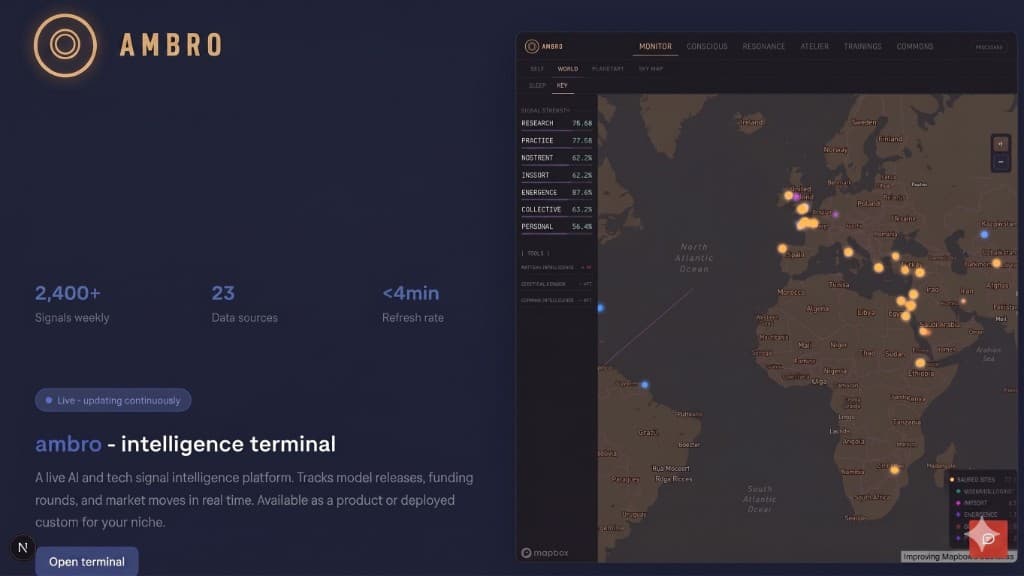
Task: Click the ambro heading link text
Action: click(x=69, y=444)
